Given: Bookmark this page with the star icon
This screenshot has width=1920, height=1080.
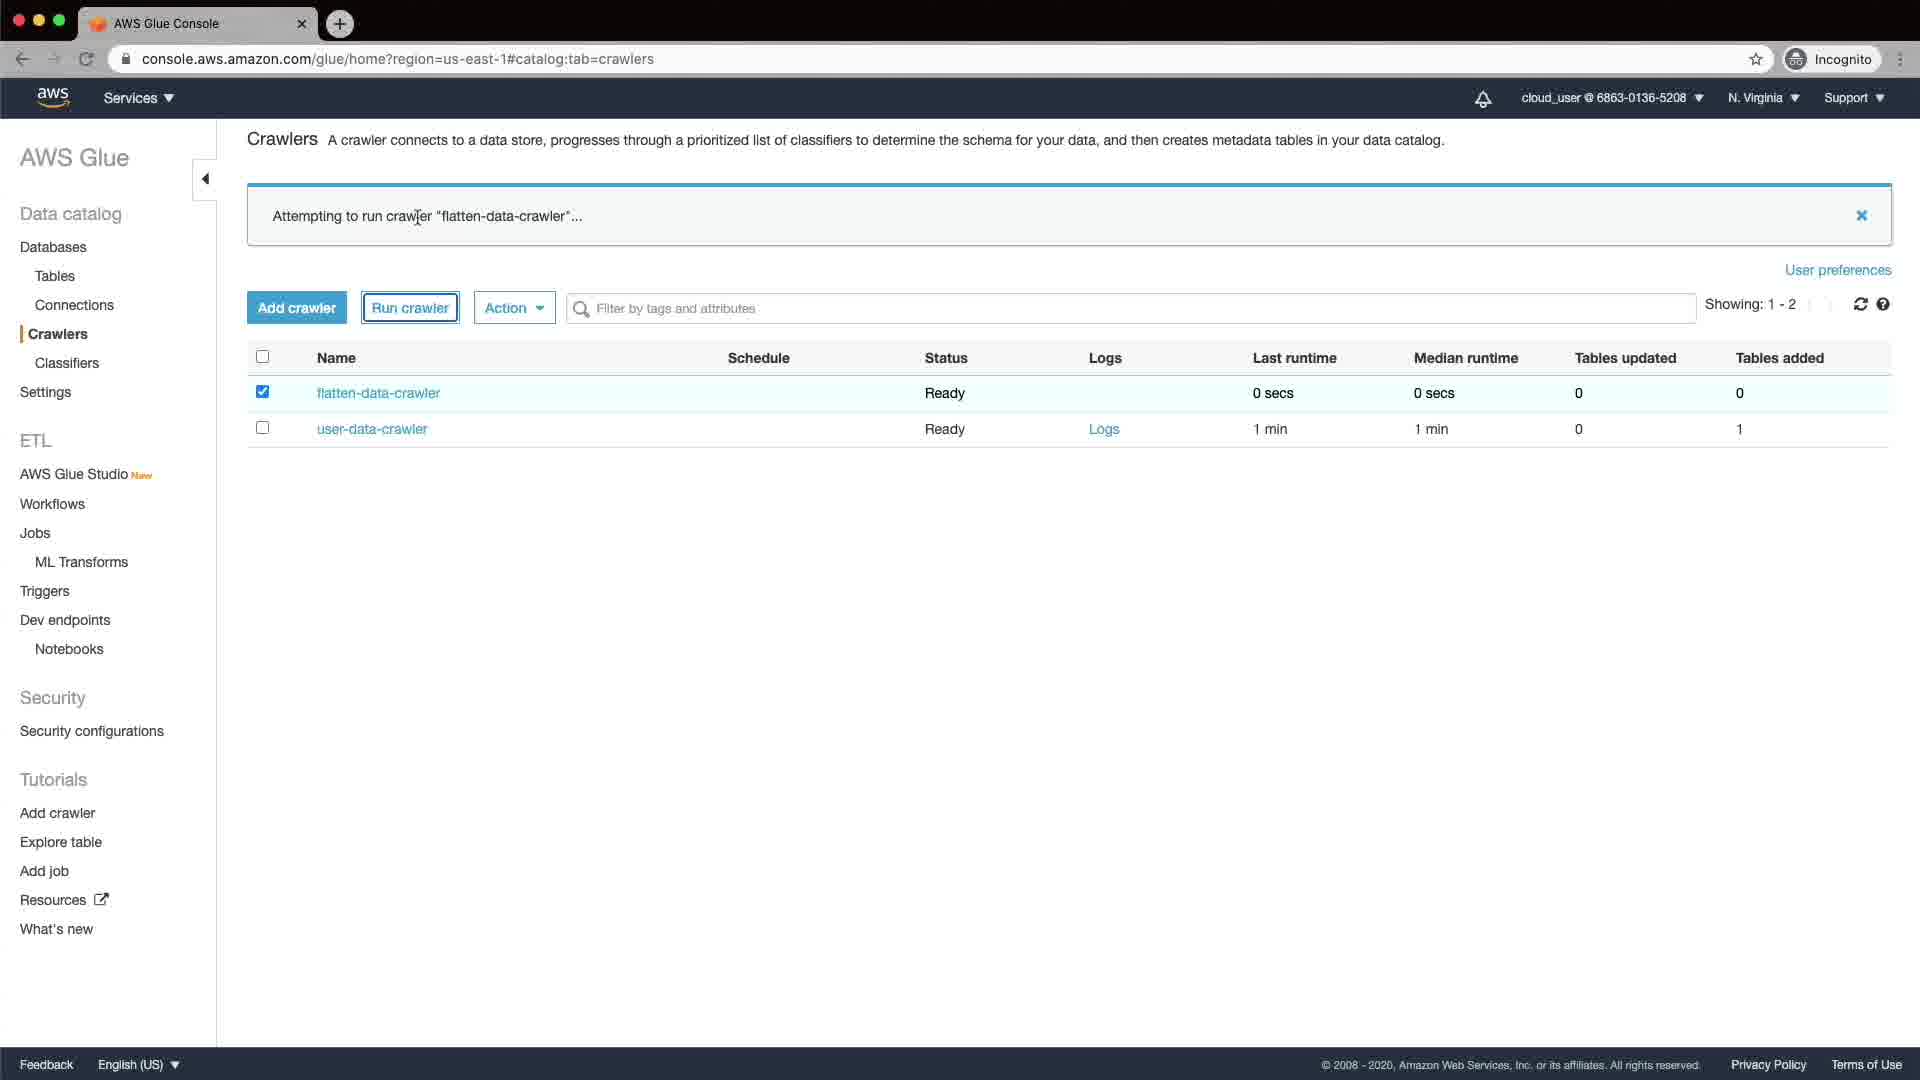Looking at the screenshot, I should tap(1755, 59).
